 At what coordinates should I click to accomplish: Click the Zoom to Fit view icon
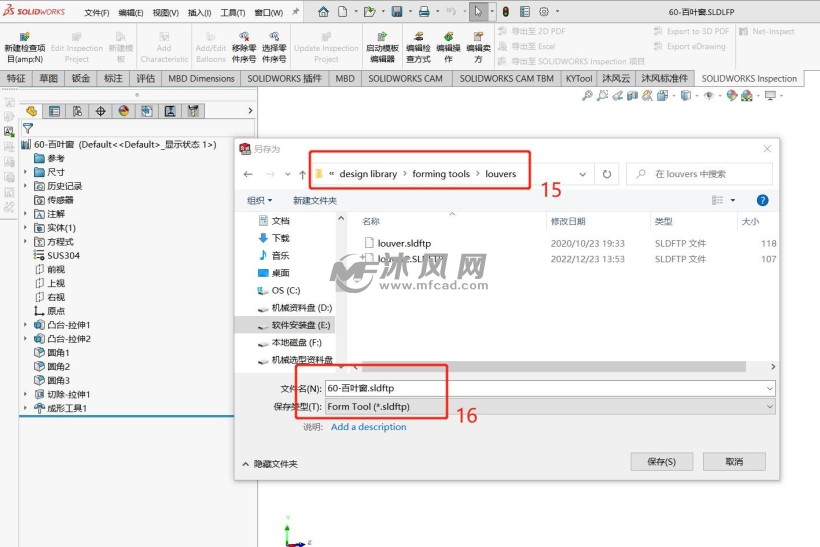pyautogui.click(x=587, y=96)
